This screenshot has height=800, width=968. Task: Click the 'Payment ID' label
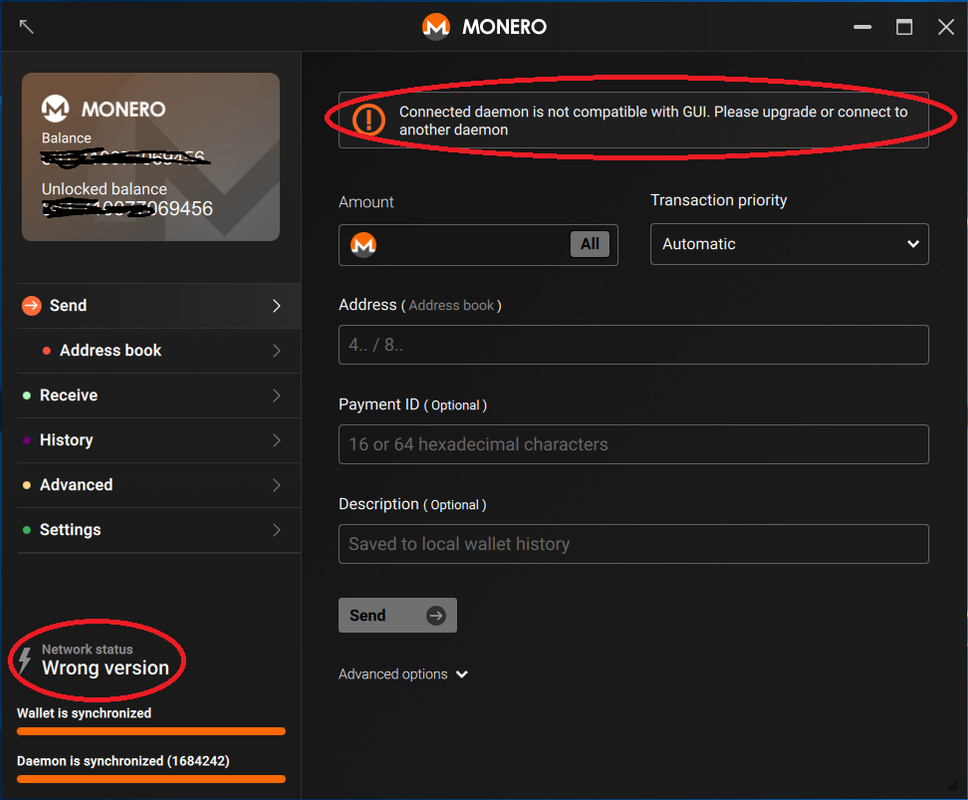tap(378, 404)
